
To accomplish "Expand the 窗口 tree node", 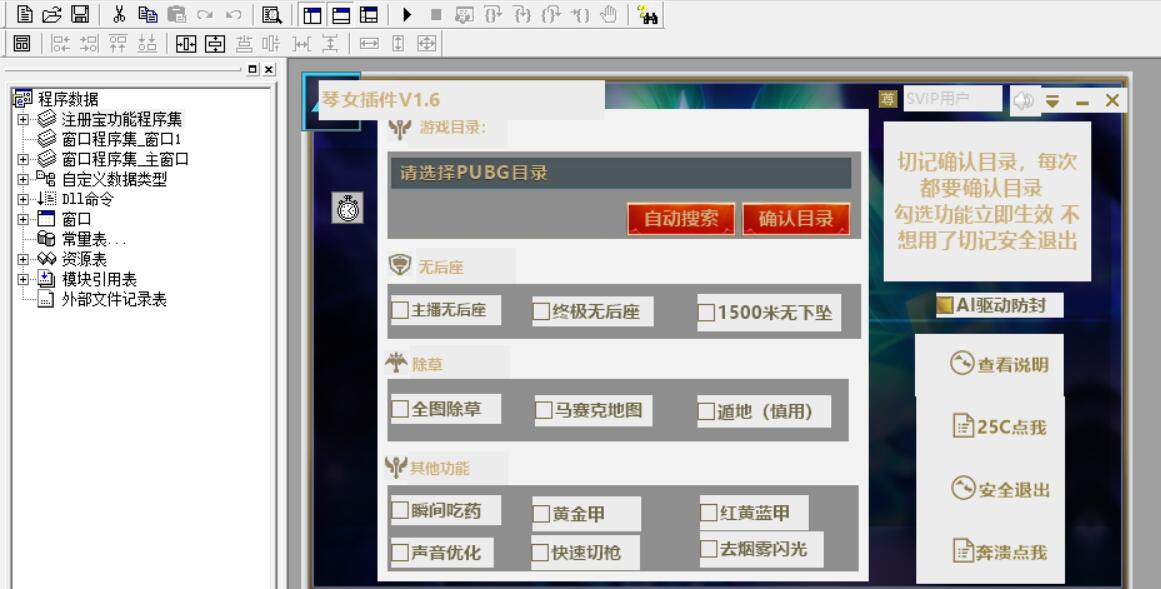I will click(23, 219).
